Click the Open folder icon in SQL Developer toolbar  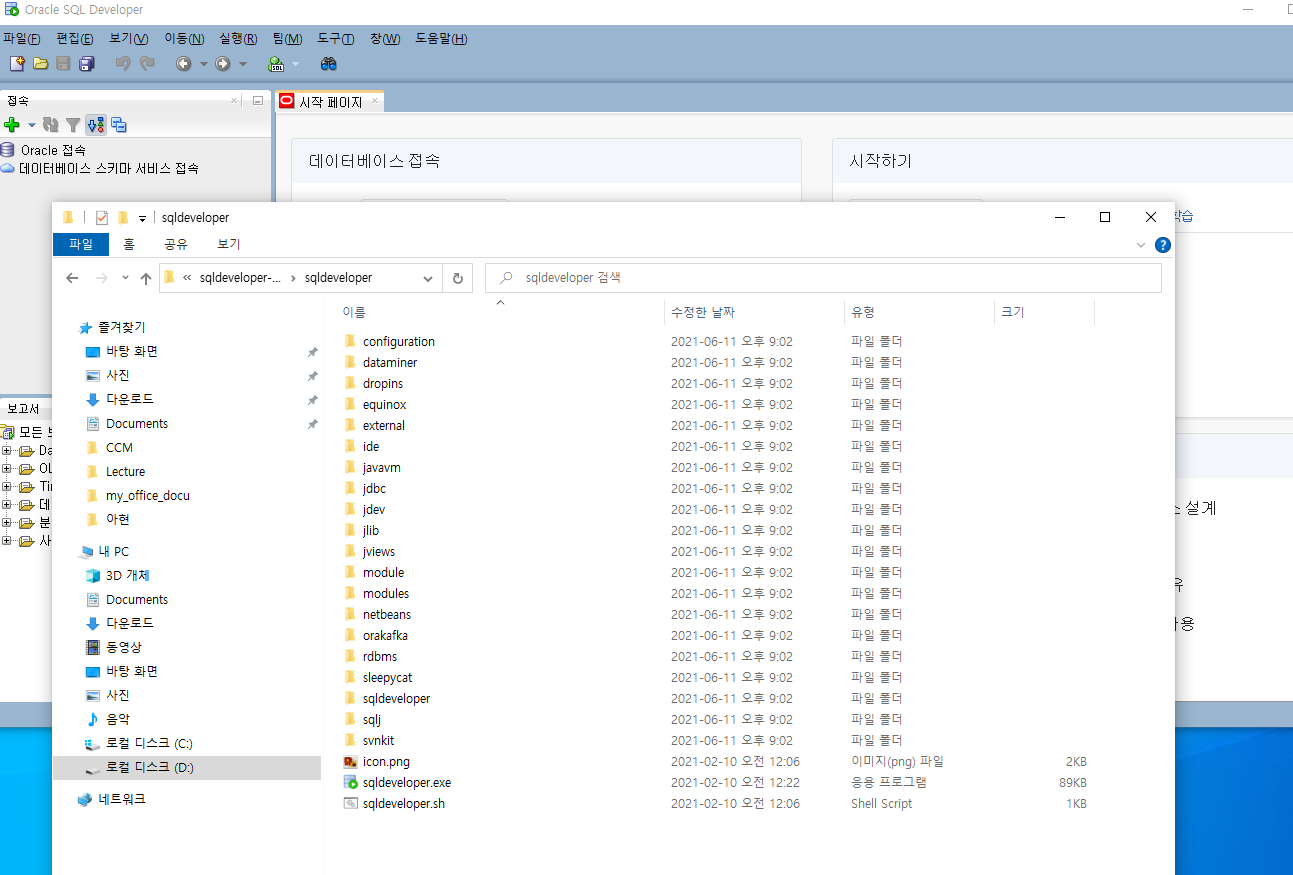tap(41, 63)
